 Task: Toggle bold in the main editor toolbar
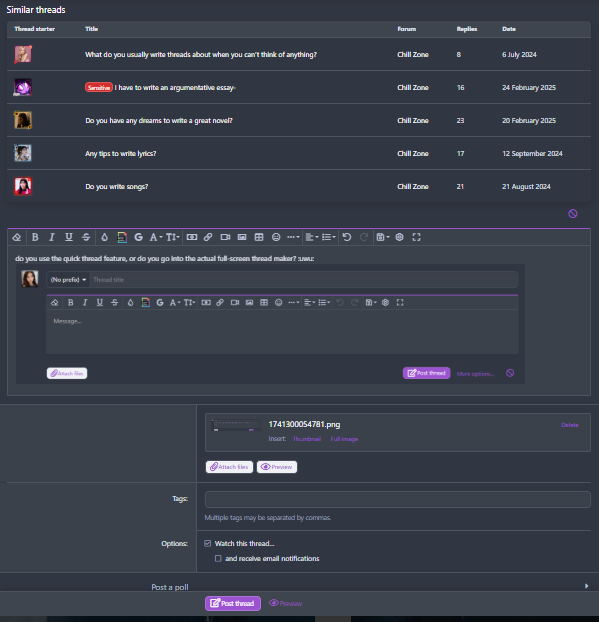coord(35,237)
